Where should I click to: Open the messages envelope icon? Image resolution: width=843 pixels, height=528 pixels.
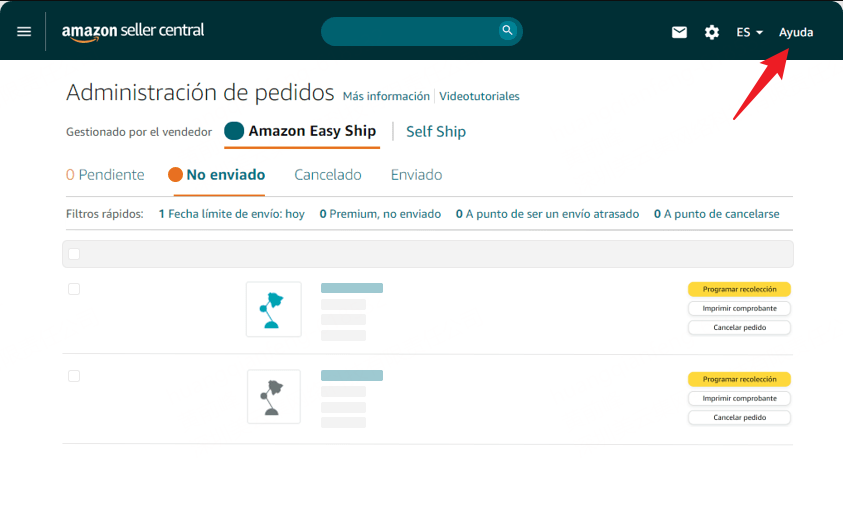pos(679,32)
